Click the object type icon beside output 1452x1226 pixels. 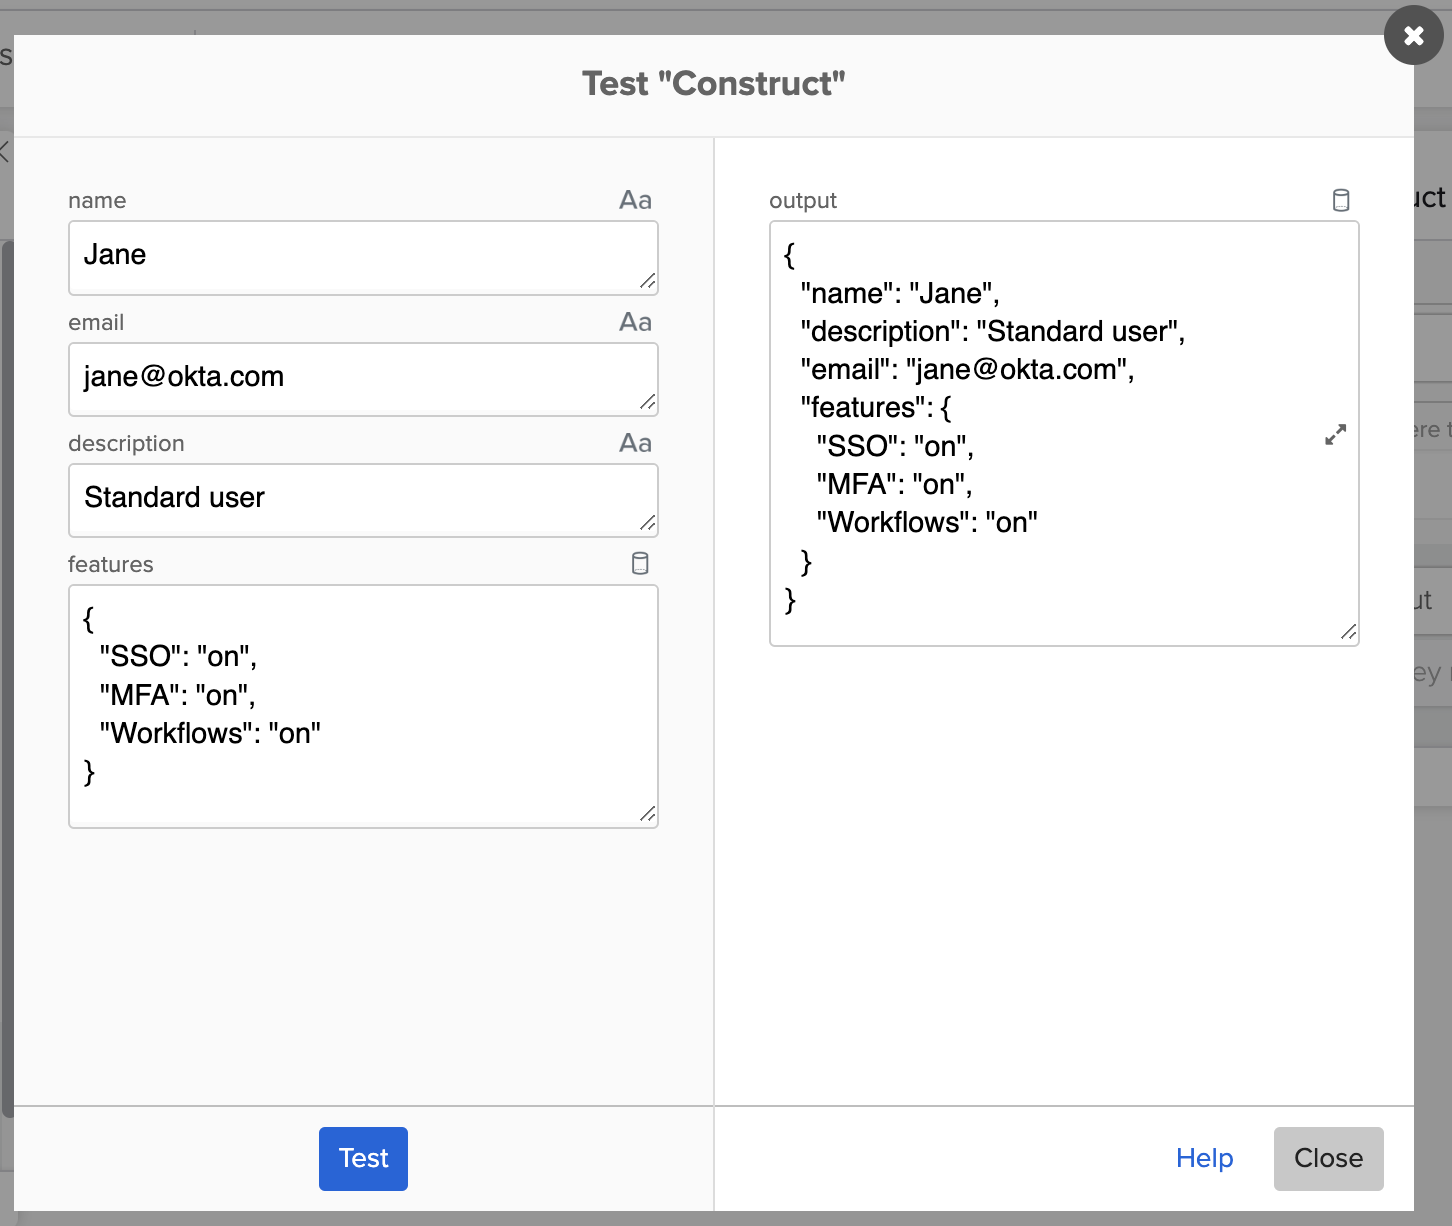[x=1341, y=200]
